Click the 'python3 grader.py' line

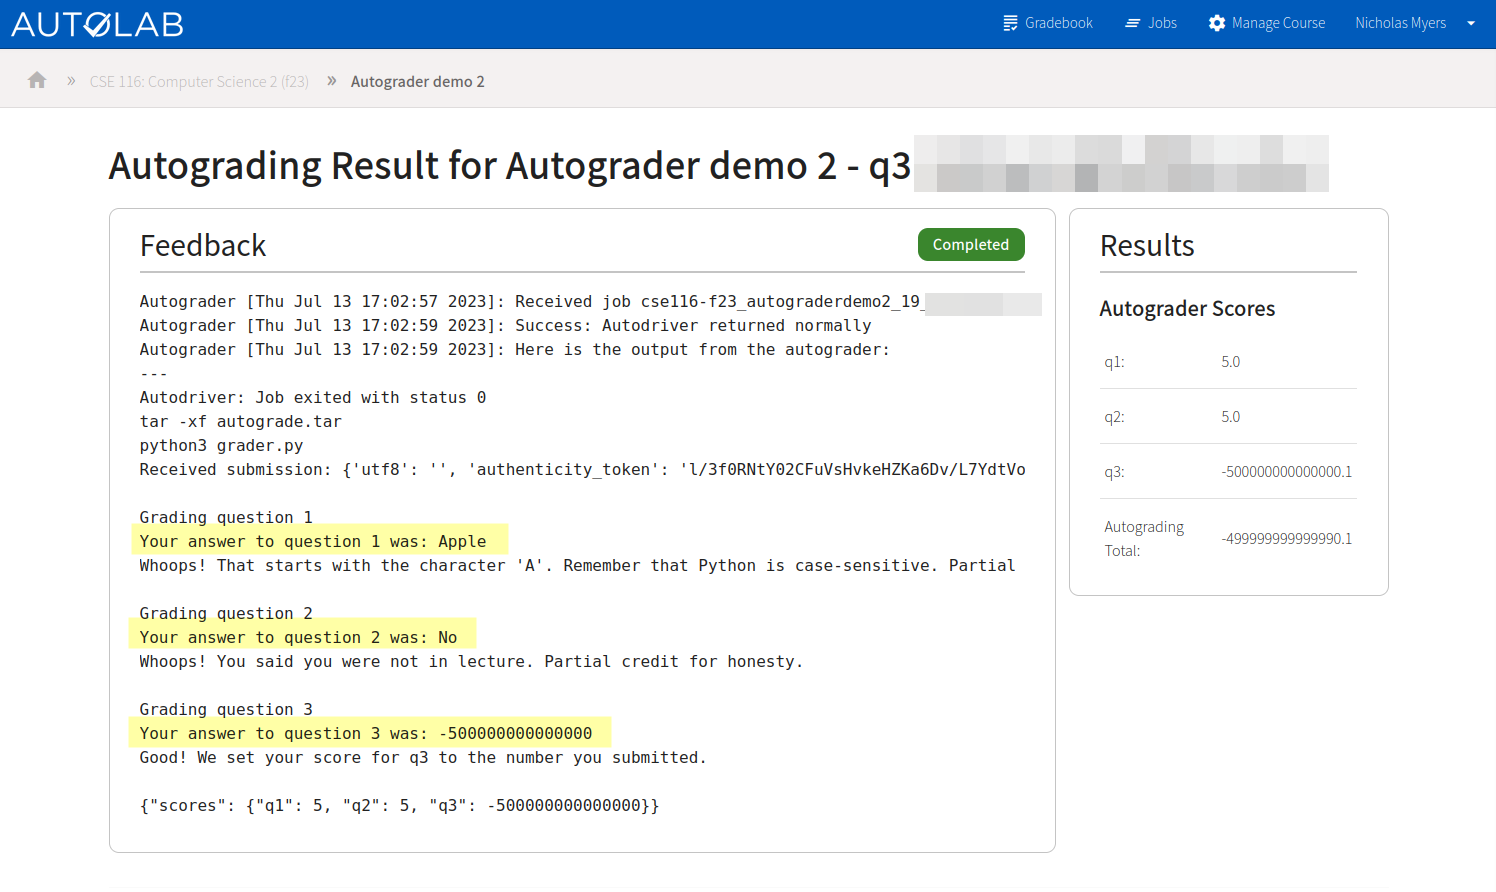221,445
